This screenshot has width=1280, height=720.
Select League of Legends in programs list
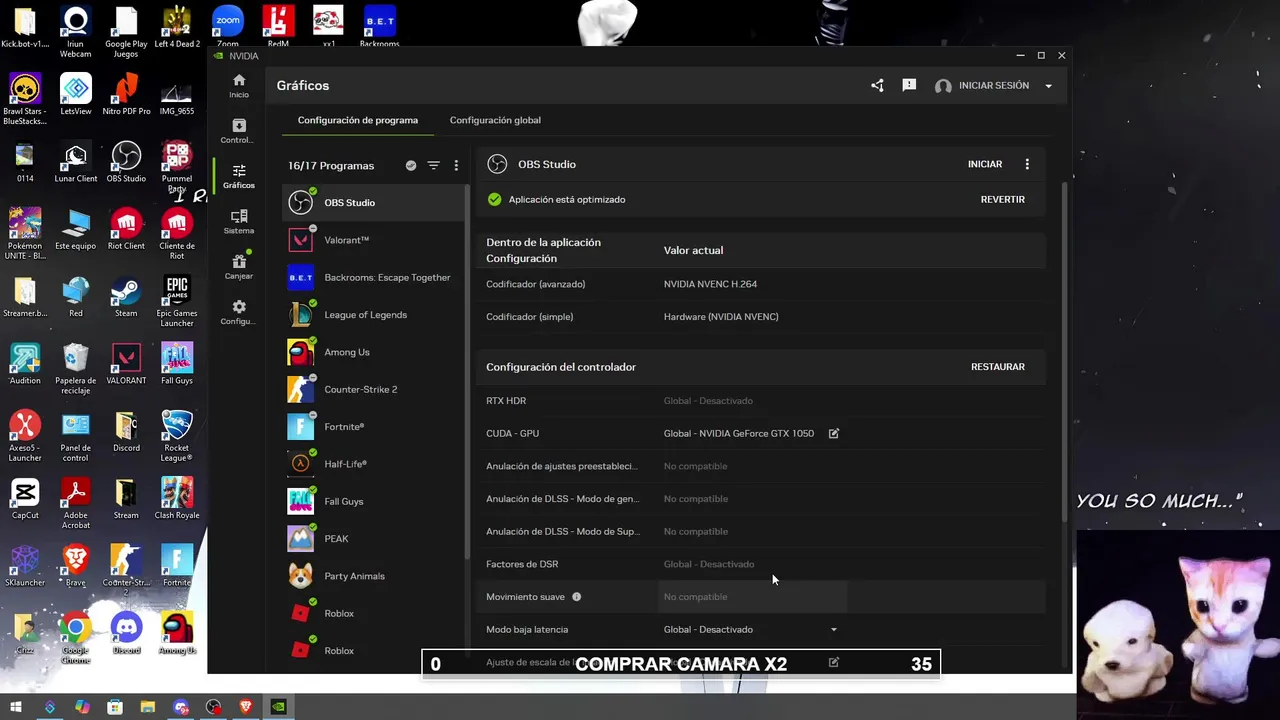pos(374,315)
